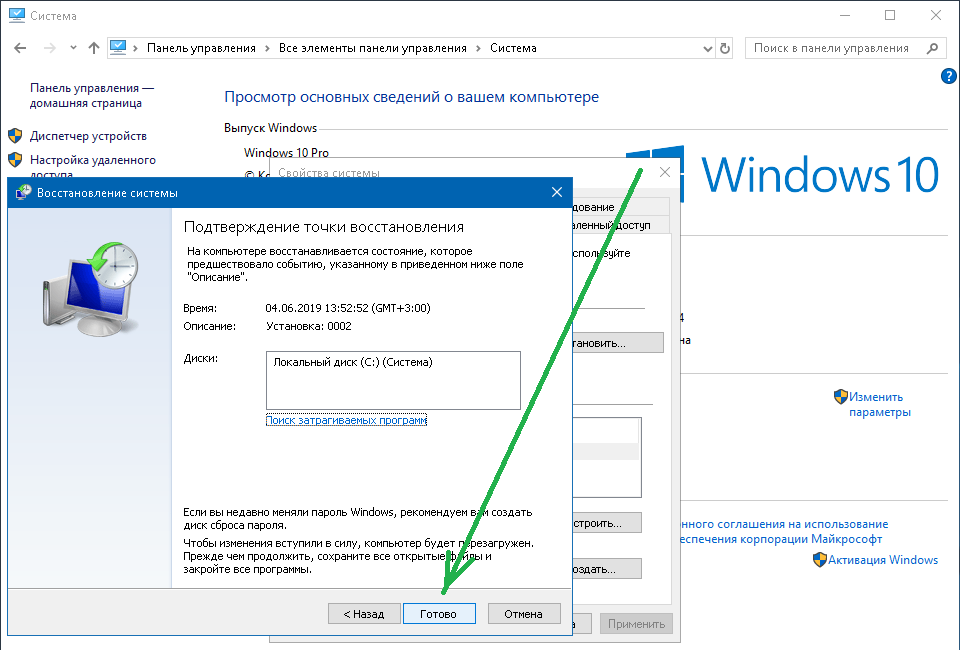Image resolution: width=960 pixels, height=650 pixels.
Task: Open Microsoft license agreement link
Action: pos(784,531)
